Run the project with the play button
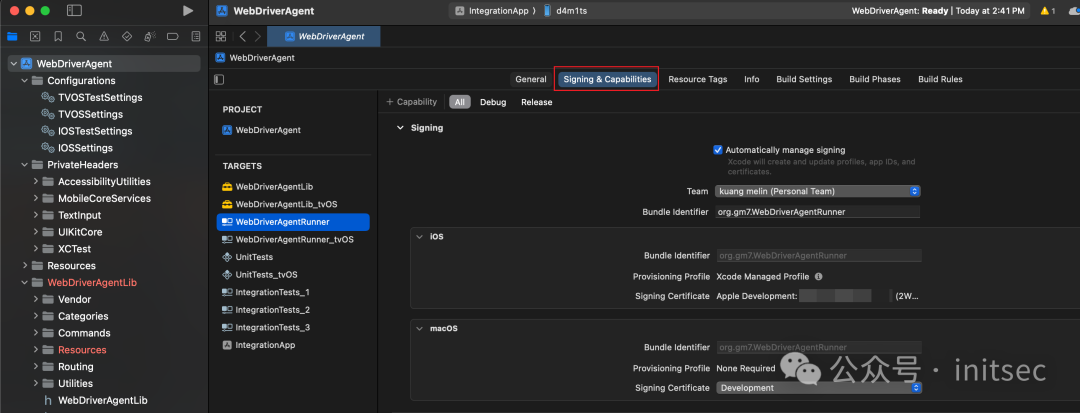This screenshot has height=413, width=1080. click(188, 11)
